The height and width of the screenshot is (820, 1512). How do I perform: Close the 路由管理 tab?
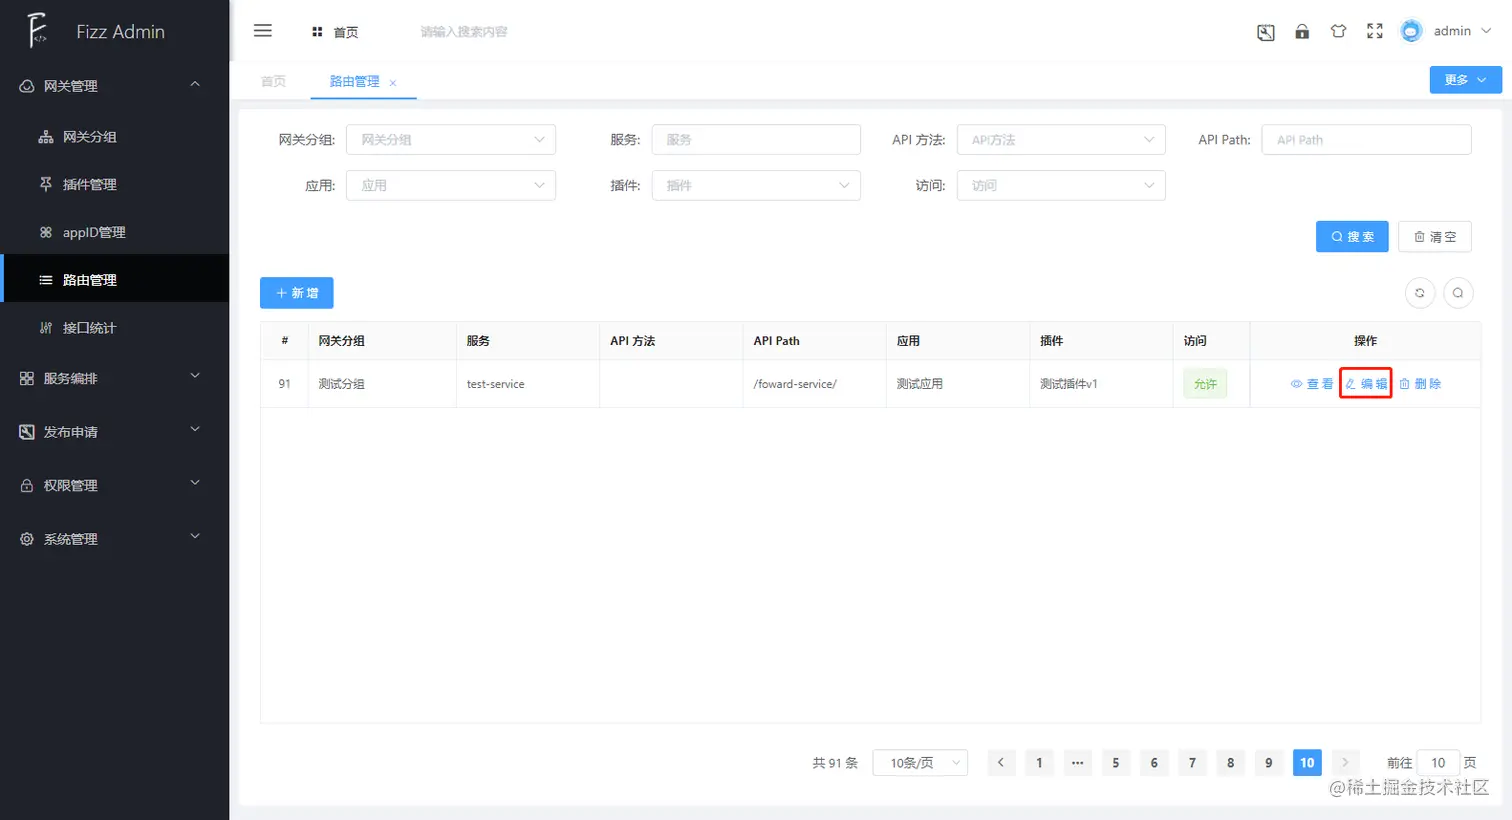click(393, 83)
